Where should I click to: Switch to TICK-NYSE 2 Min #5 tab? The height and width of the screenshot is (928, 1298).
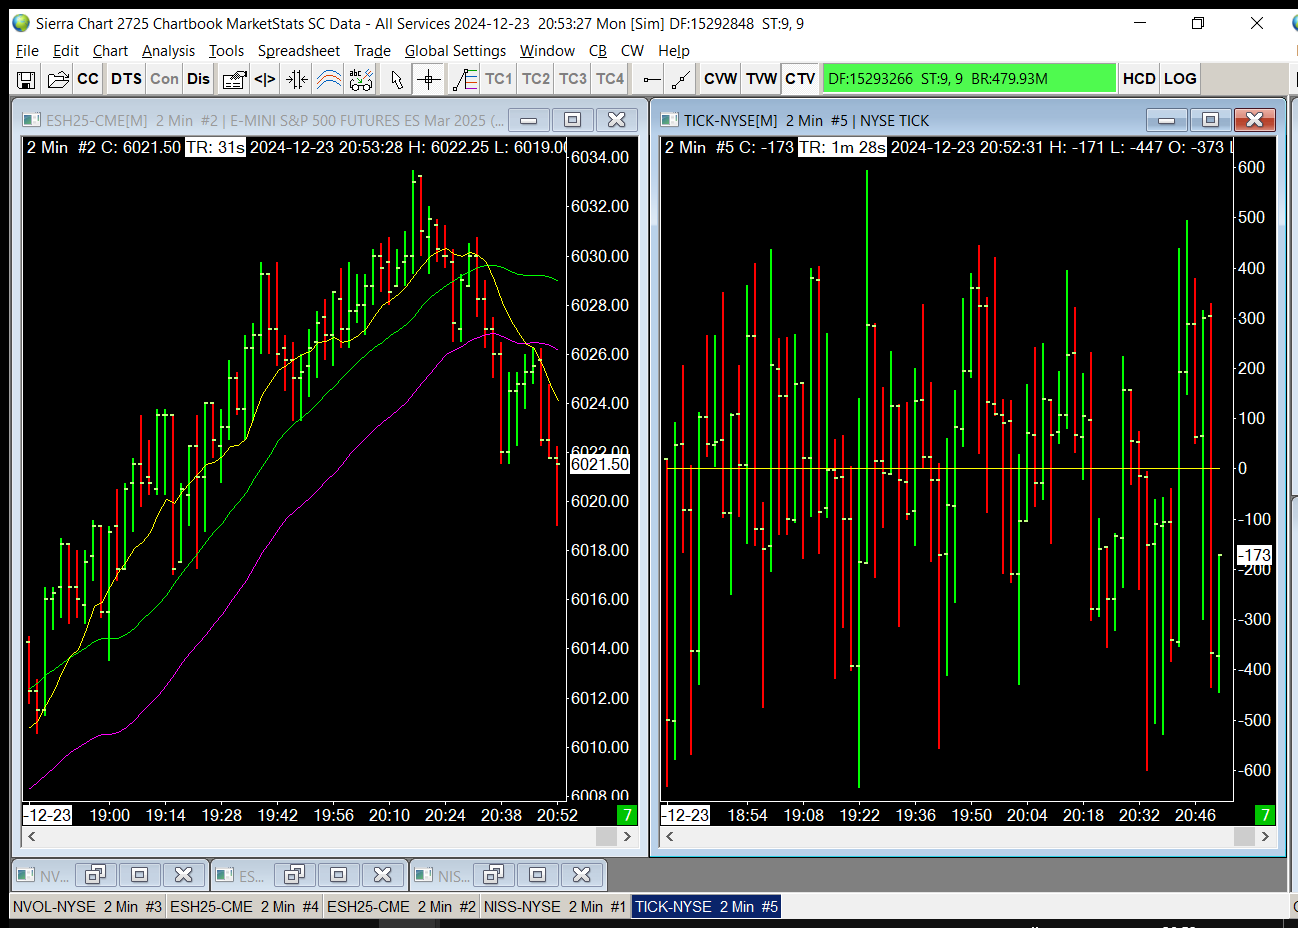706,907
